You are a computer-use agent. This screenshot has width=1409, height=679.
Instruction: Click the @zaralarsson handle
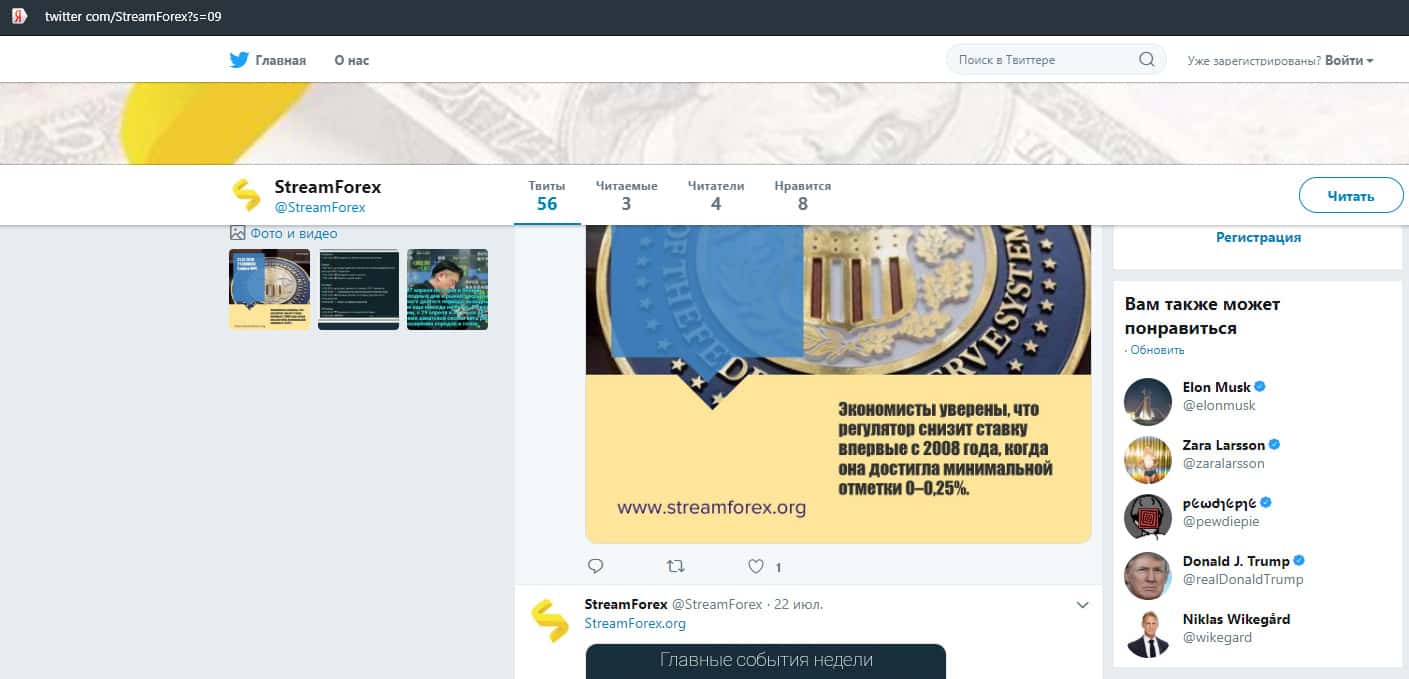[x=1224, y=463]
